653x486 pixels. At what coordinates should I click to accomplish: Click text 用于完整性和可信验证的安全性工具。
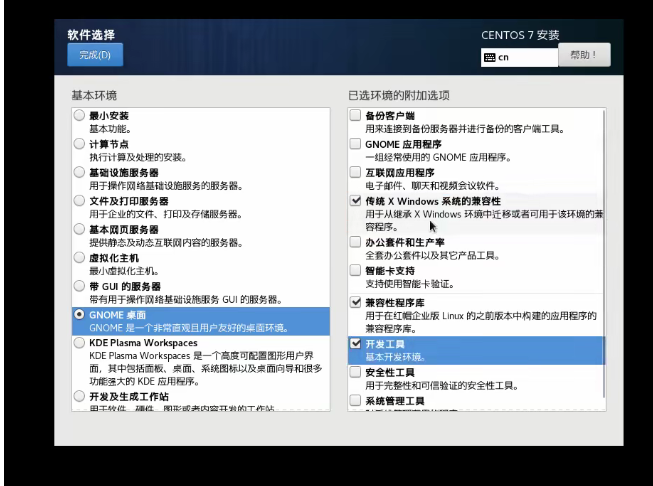coord(442,386)
